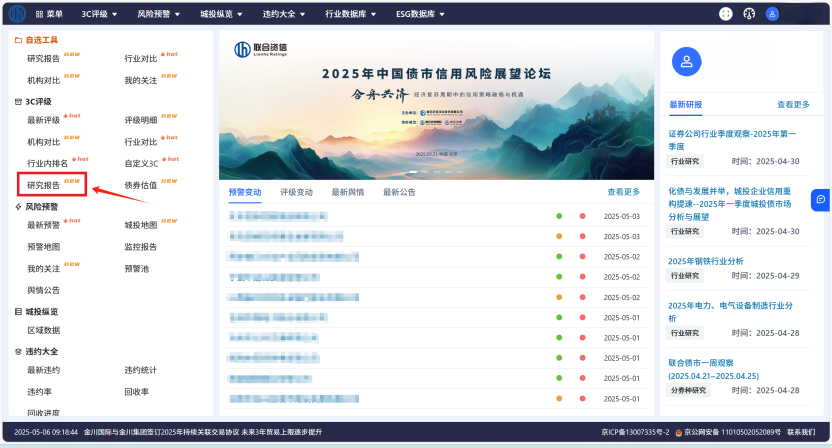Open 债券估值 in the sidebar
Screen dimensions: 832x448
coord(141,185)
